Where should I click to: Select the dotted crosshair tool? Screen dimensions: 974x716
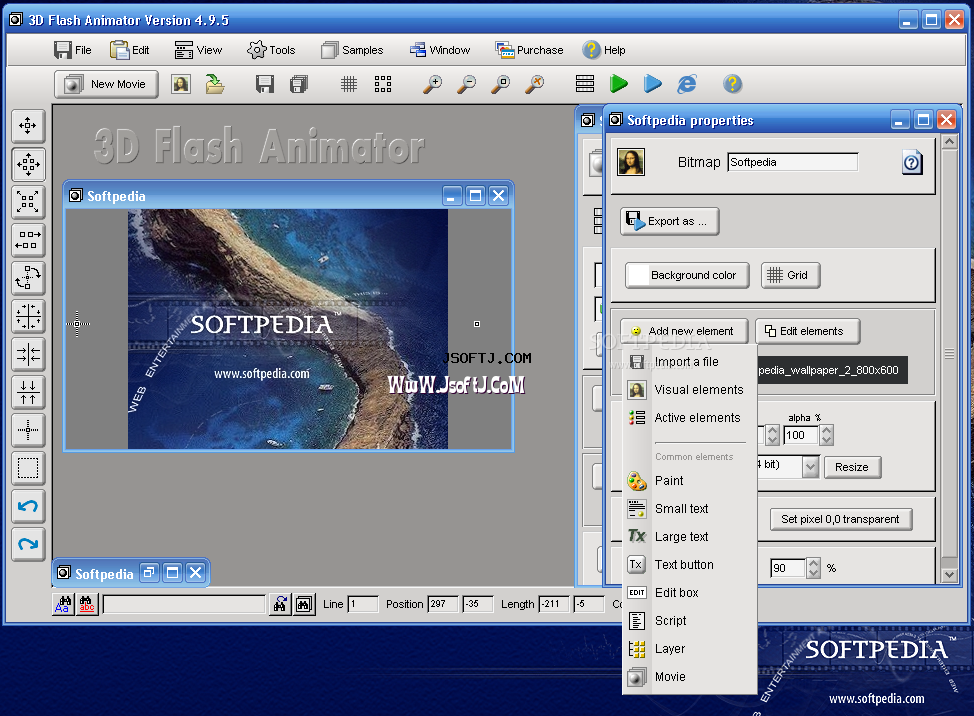tap(28, 430)
